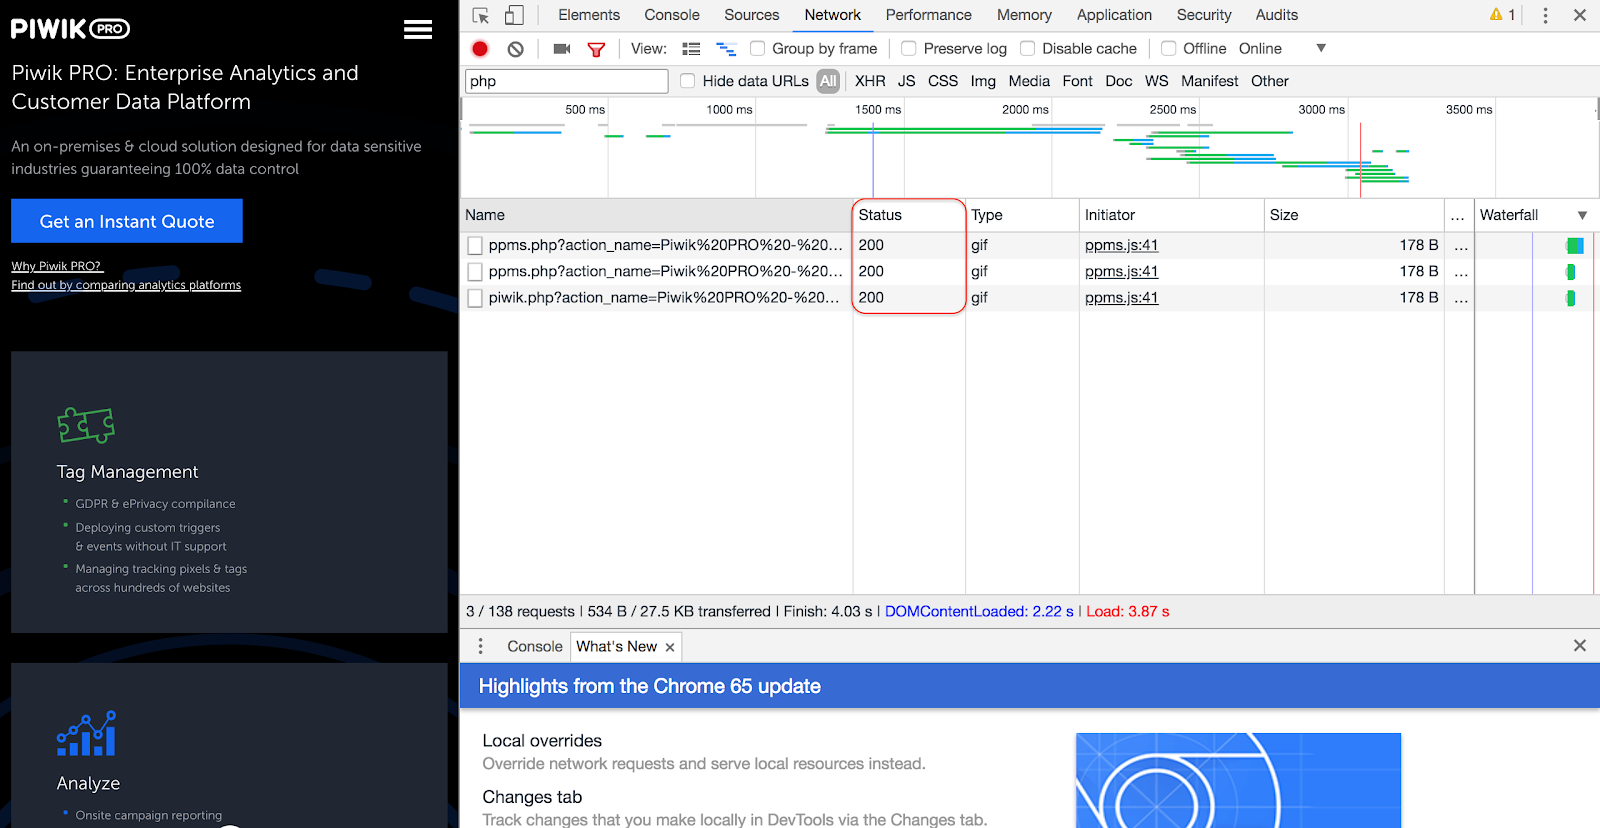The height and width of the screenshot is (828, 1600).
Task: Sort by the Type column header
Action: point(1022,215)
